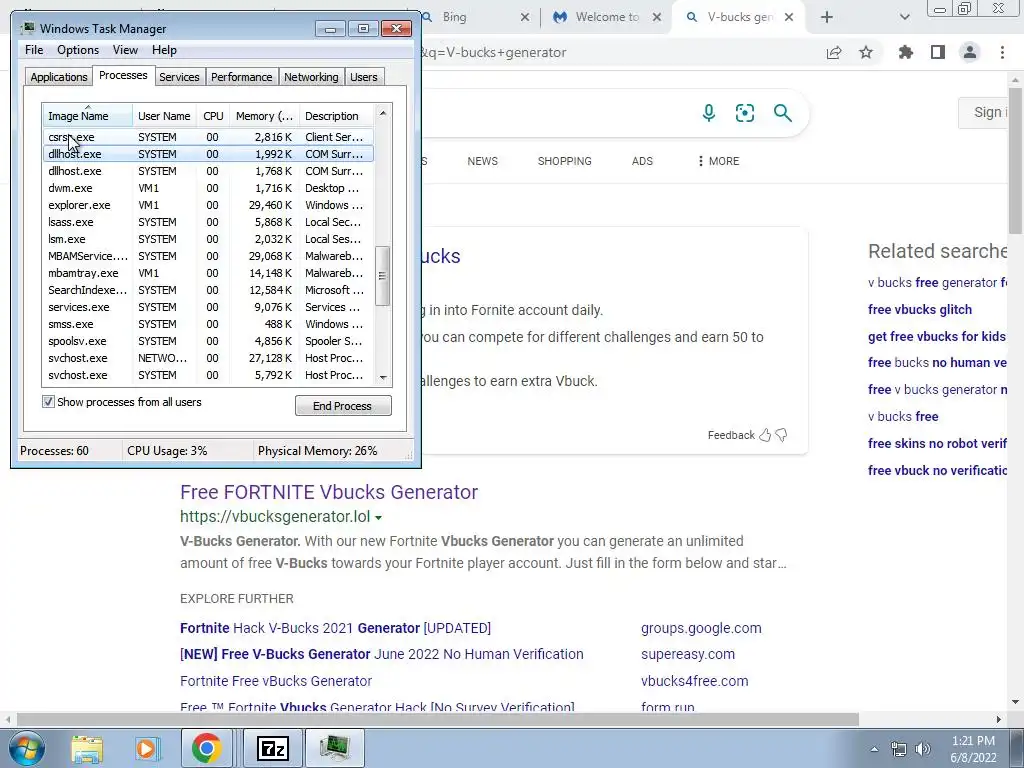Image resolution: width=1024 pixels, height=768 pixels.
Task: Close the Welcome to tab
Action: click(658, 18)
